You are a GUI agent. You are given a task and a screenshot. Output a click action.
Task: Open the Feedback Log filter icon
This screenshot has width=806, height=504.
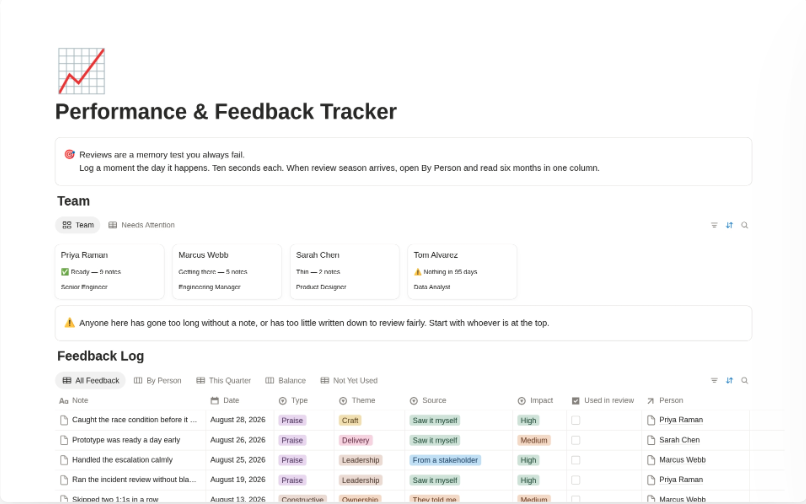pos(714,381)
